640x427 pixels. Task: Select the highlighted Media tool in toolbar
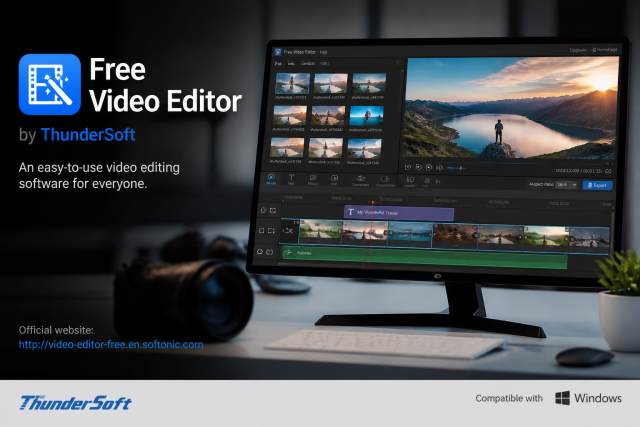click(271, 179)
